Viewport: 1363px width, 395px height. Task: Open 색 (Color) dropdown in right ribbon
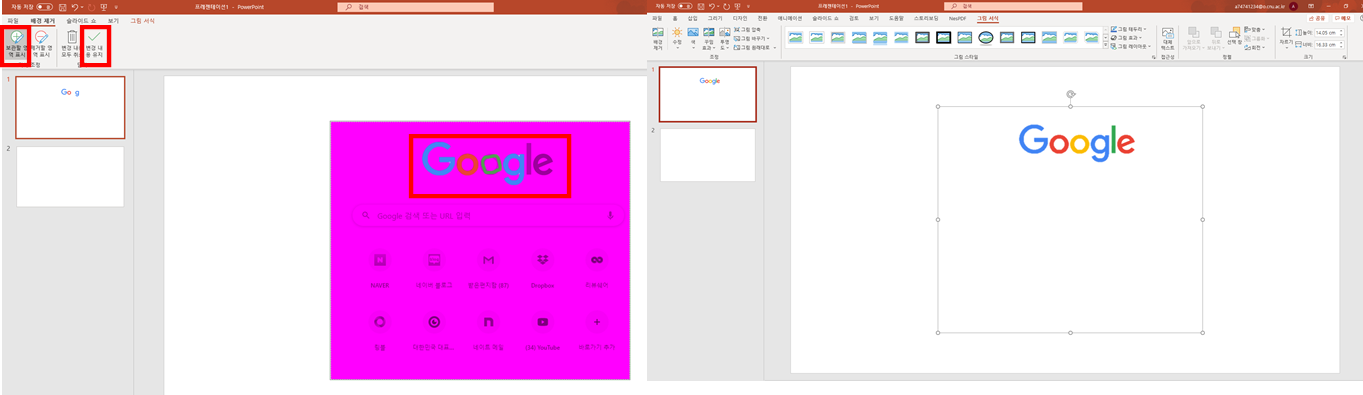click(693, 39)
